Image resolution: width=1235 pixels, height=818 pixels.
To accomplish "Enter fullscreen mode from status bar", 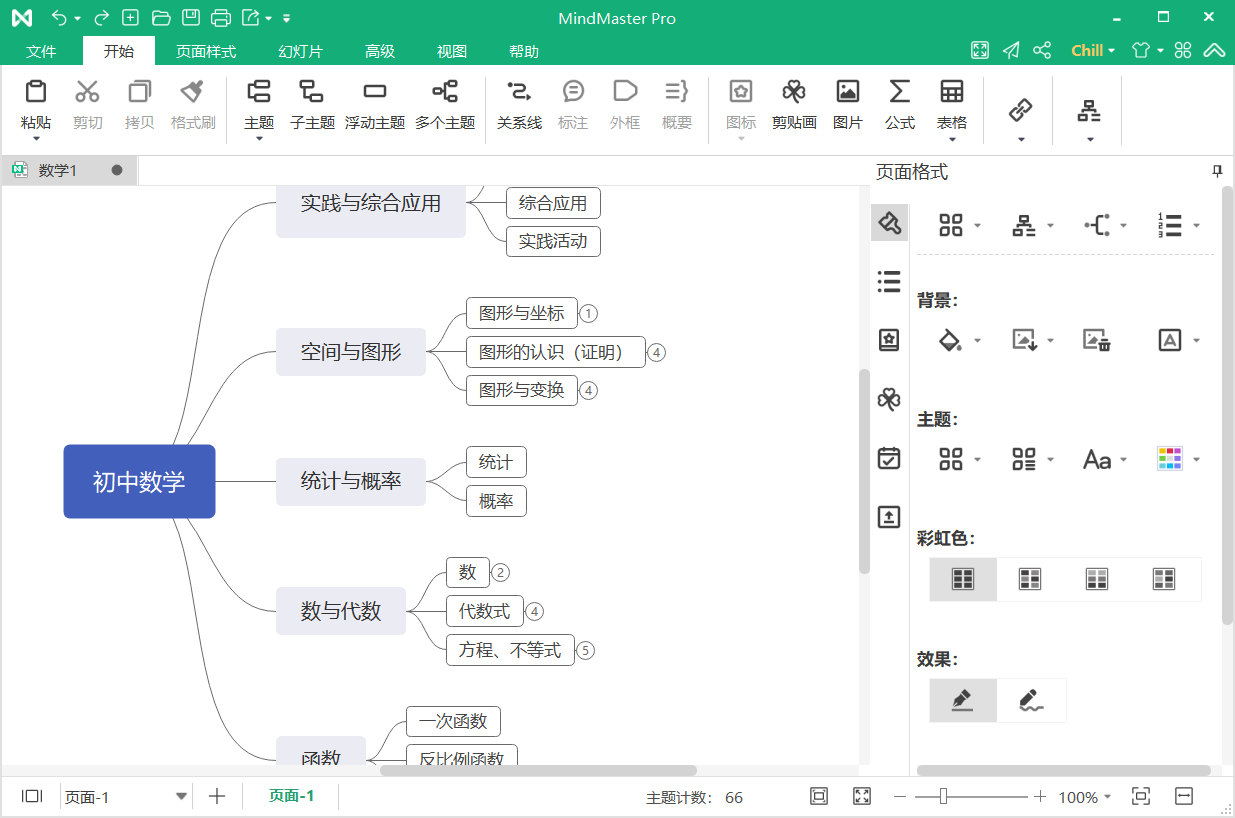I will tap(862, 797).
